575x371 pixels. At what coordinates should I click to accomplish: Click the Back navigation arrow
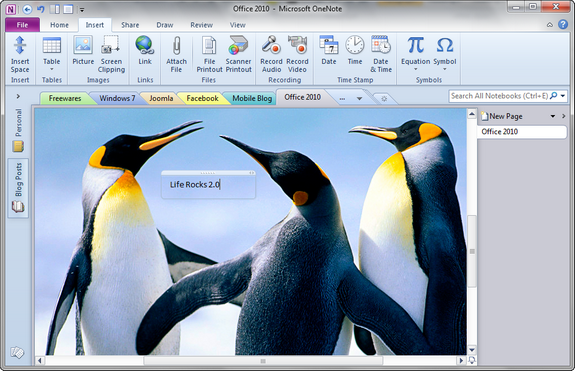tap(27, 9)
